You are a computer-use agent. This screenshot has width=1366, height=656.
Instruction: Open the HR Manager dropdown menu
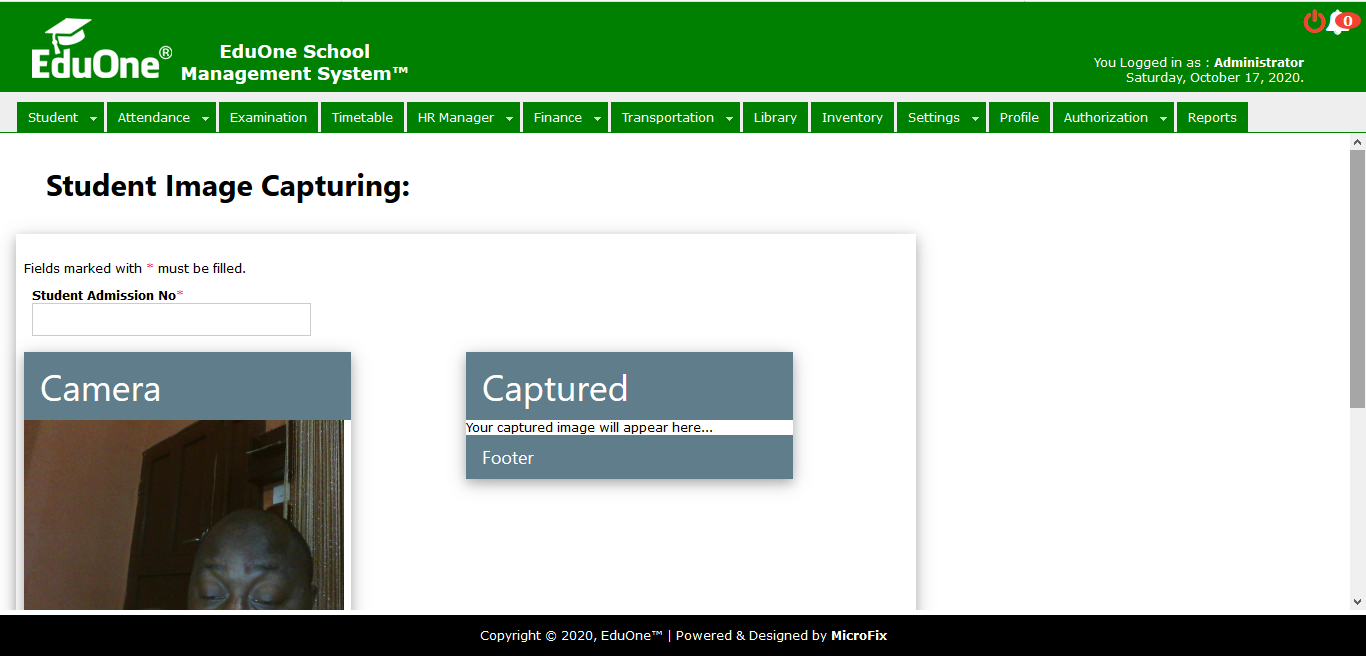coord(509,118)
